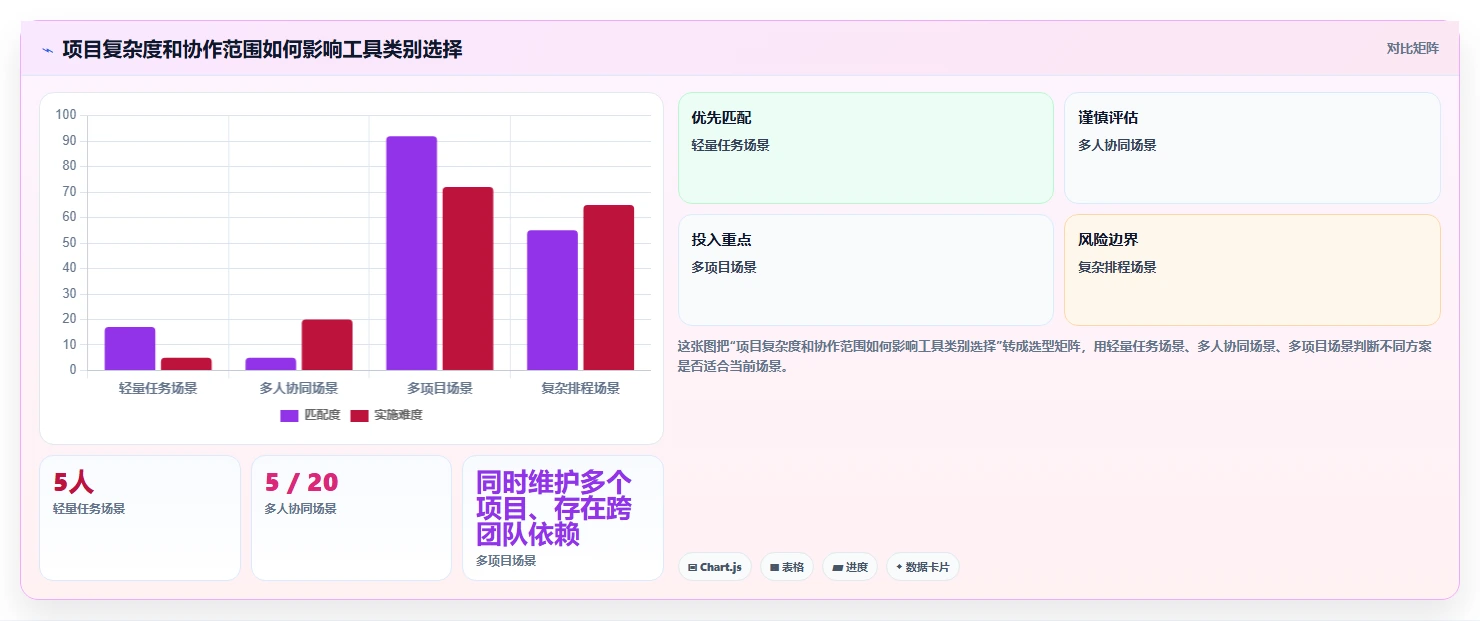Click the Chart.js tag chip

pos(715,567)
